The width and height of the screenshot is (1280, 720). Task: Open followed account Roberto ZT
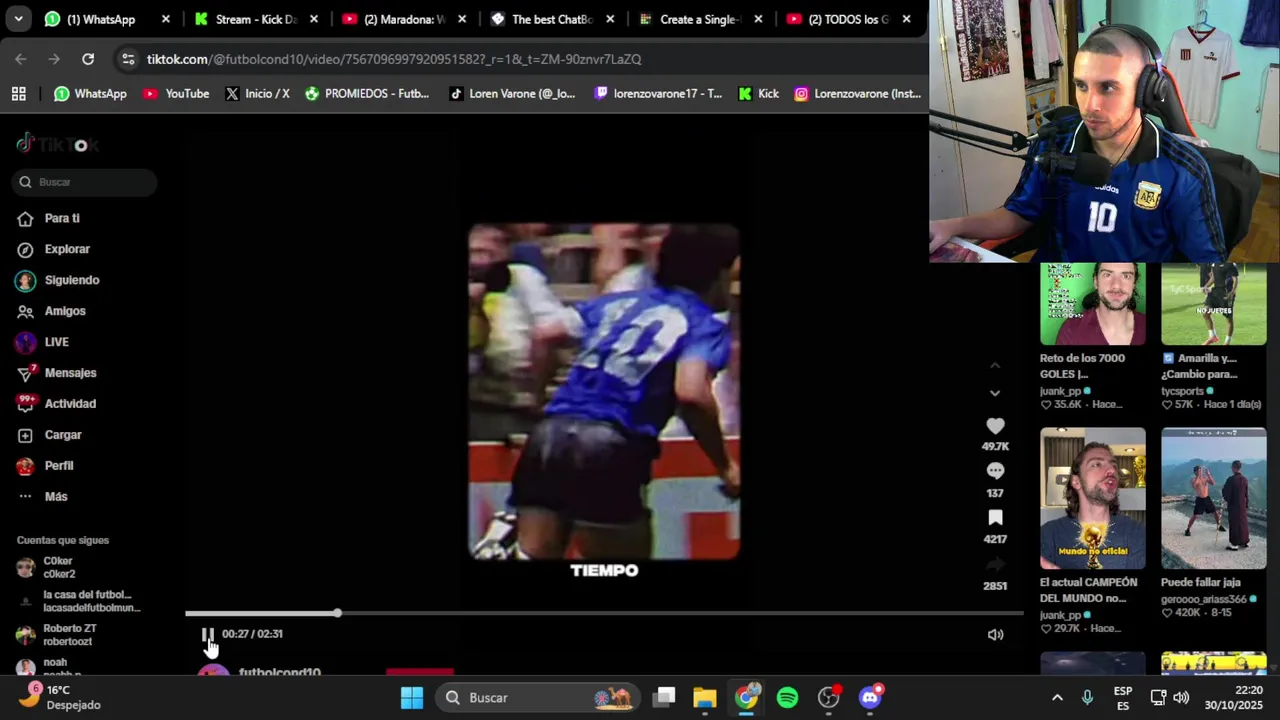pyautogui.click(x=68, y=635)
